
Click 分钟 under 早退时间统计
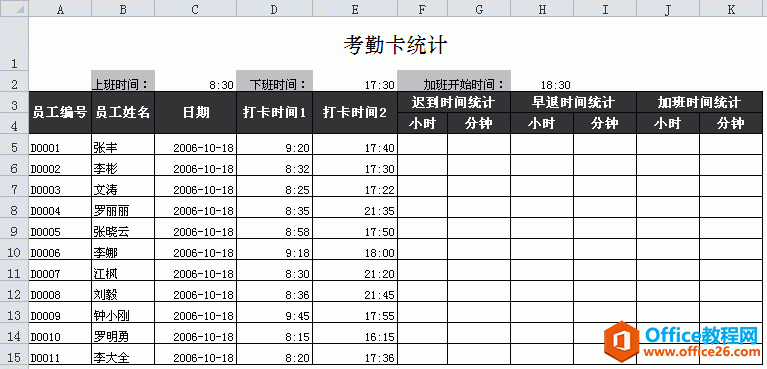click(605, 123)
